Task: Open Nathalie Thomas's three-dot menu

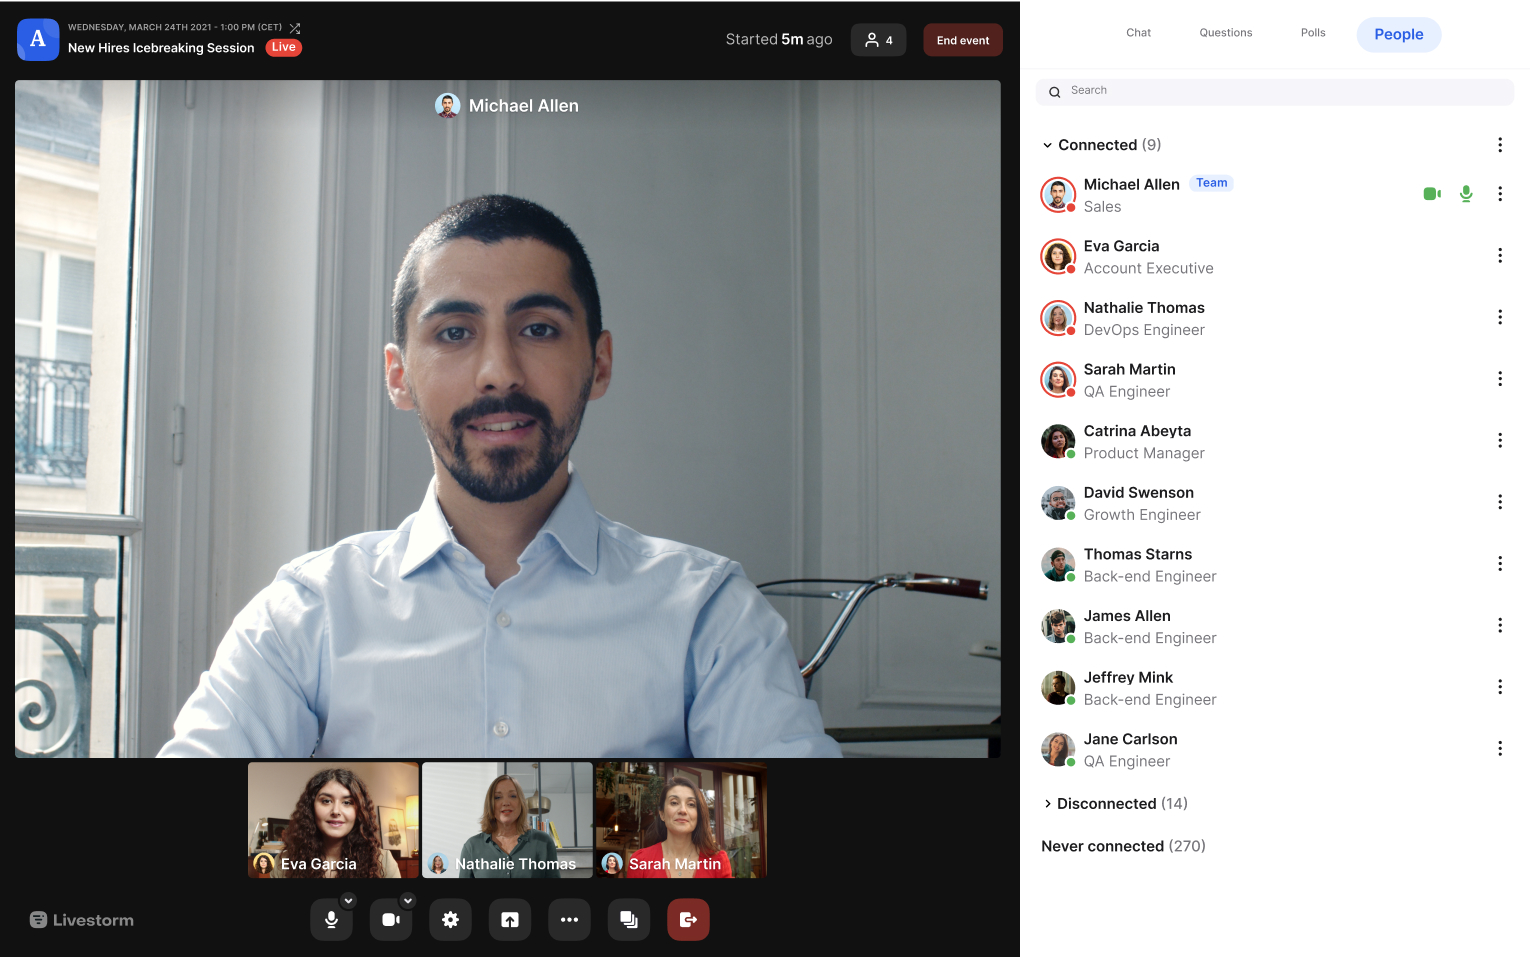Action: click(1500, 317)
